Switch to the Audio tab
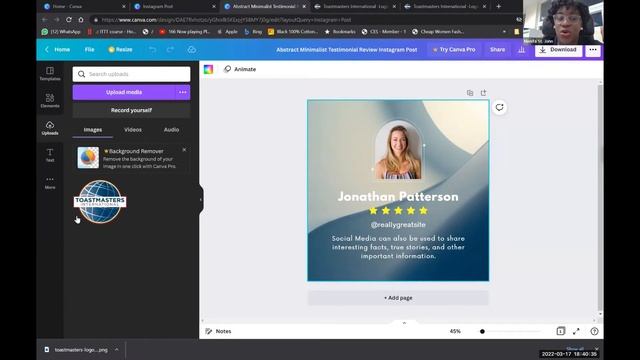 point(171,130)
